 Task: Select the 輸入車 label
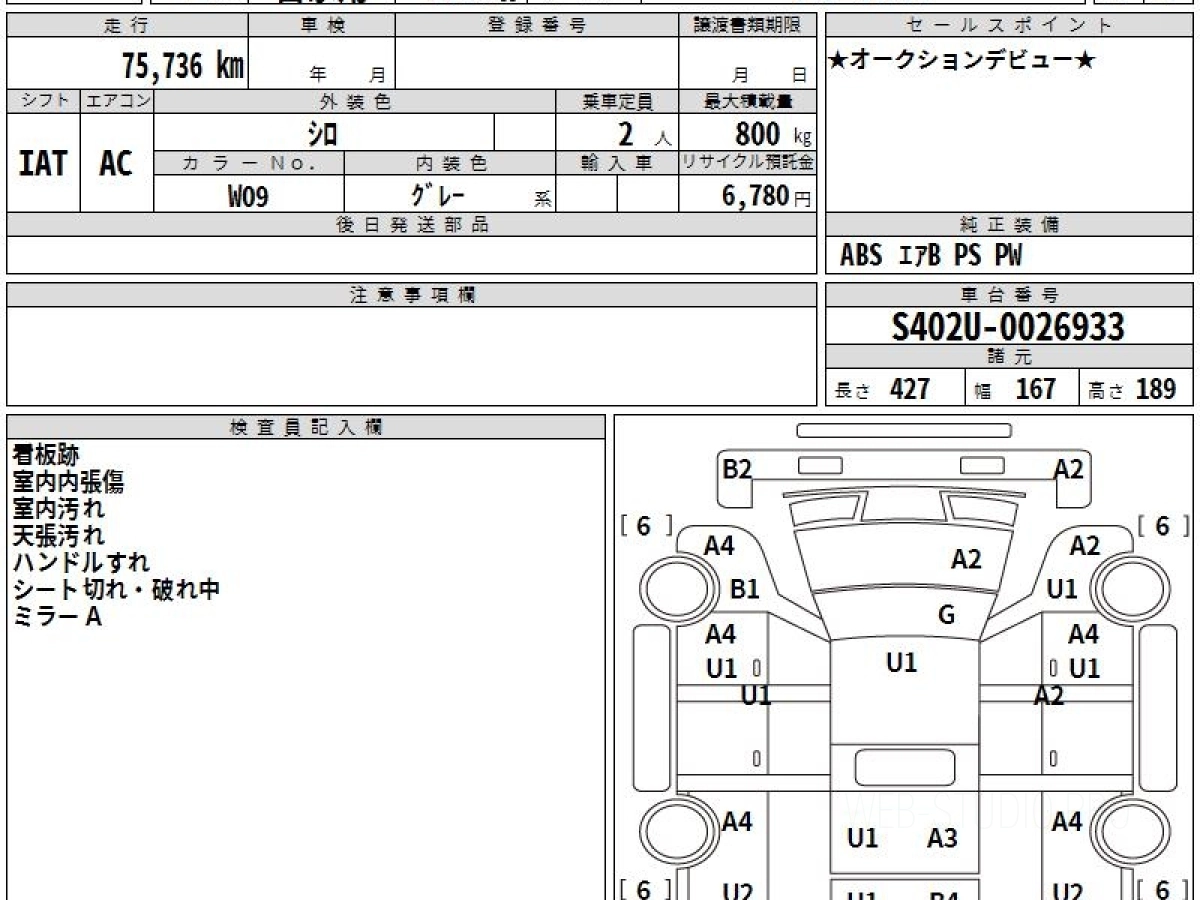point(617,163)
